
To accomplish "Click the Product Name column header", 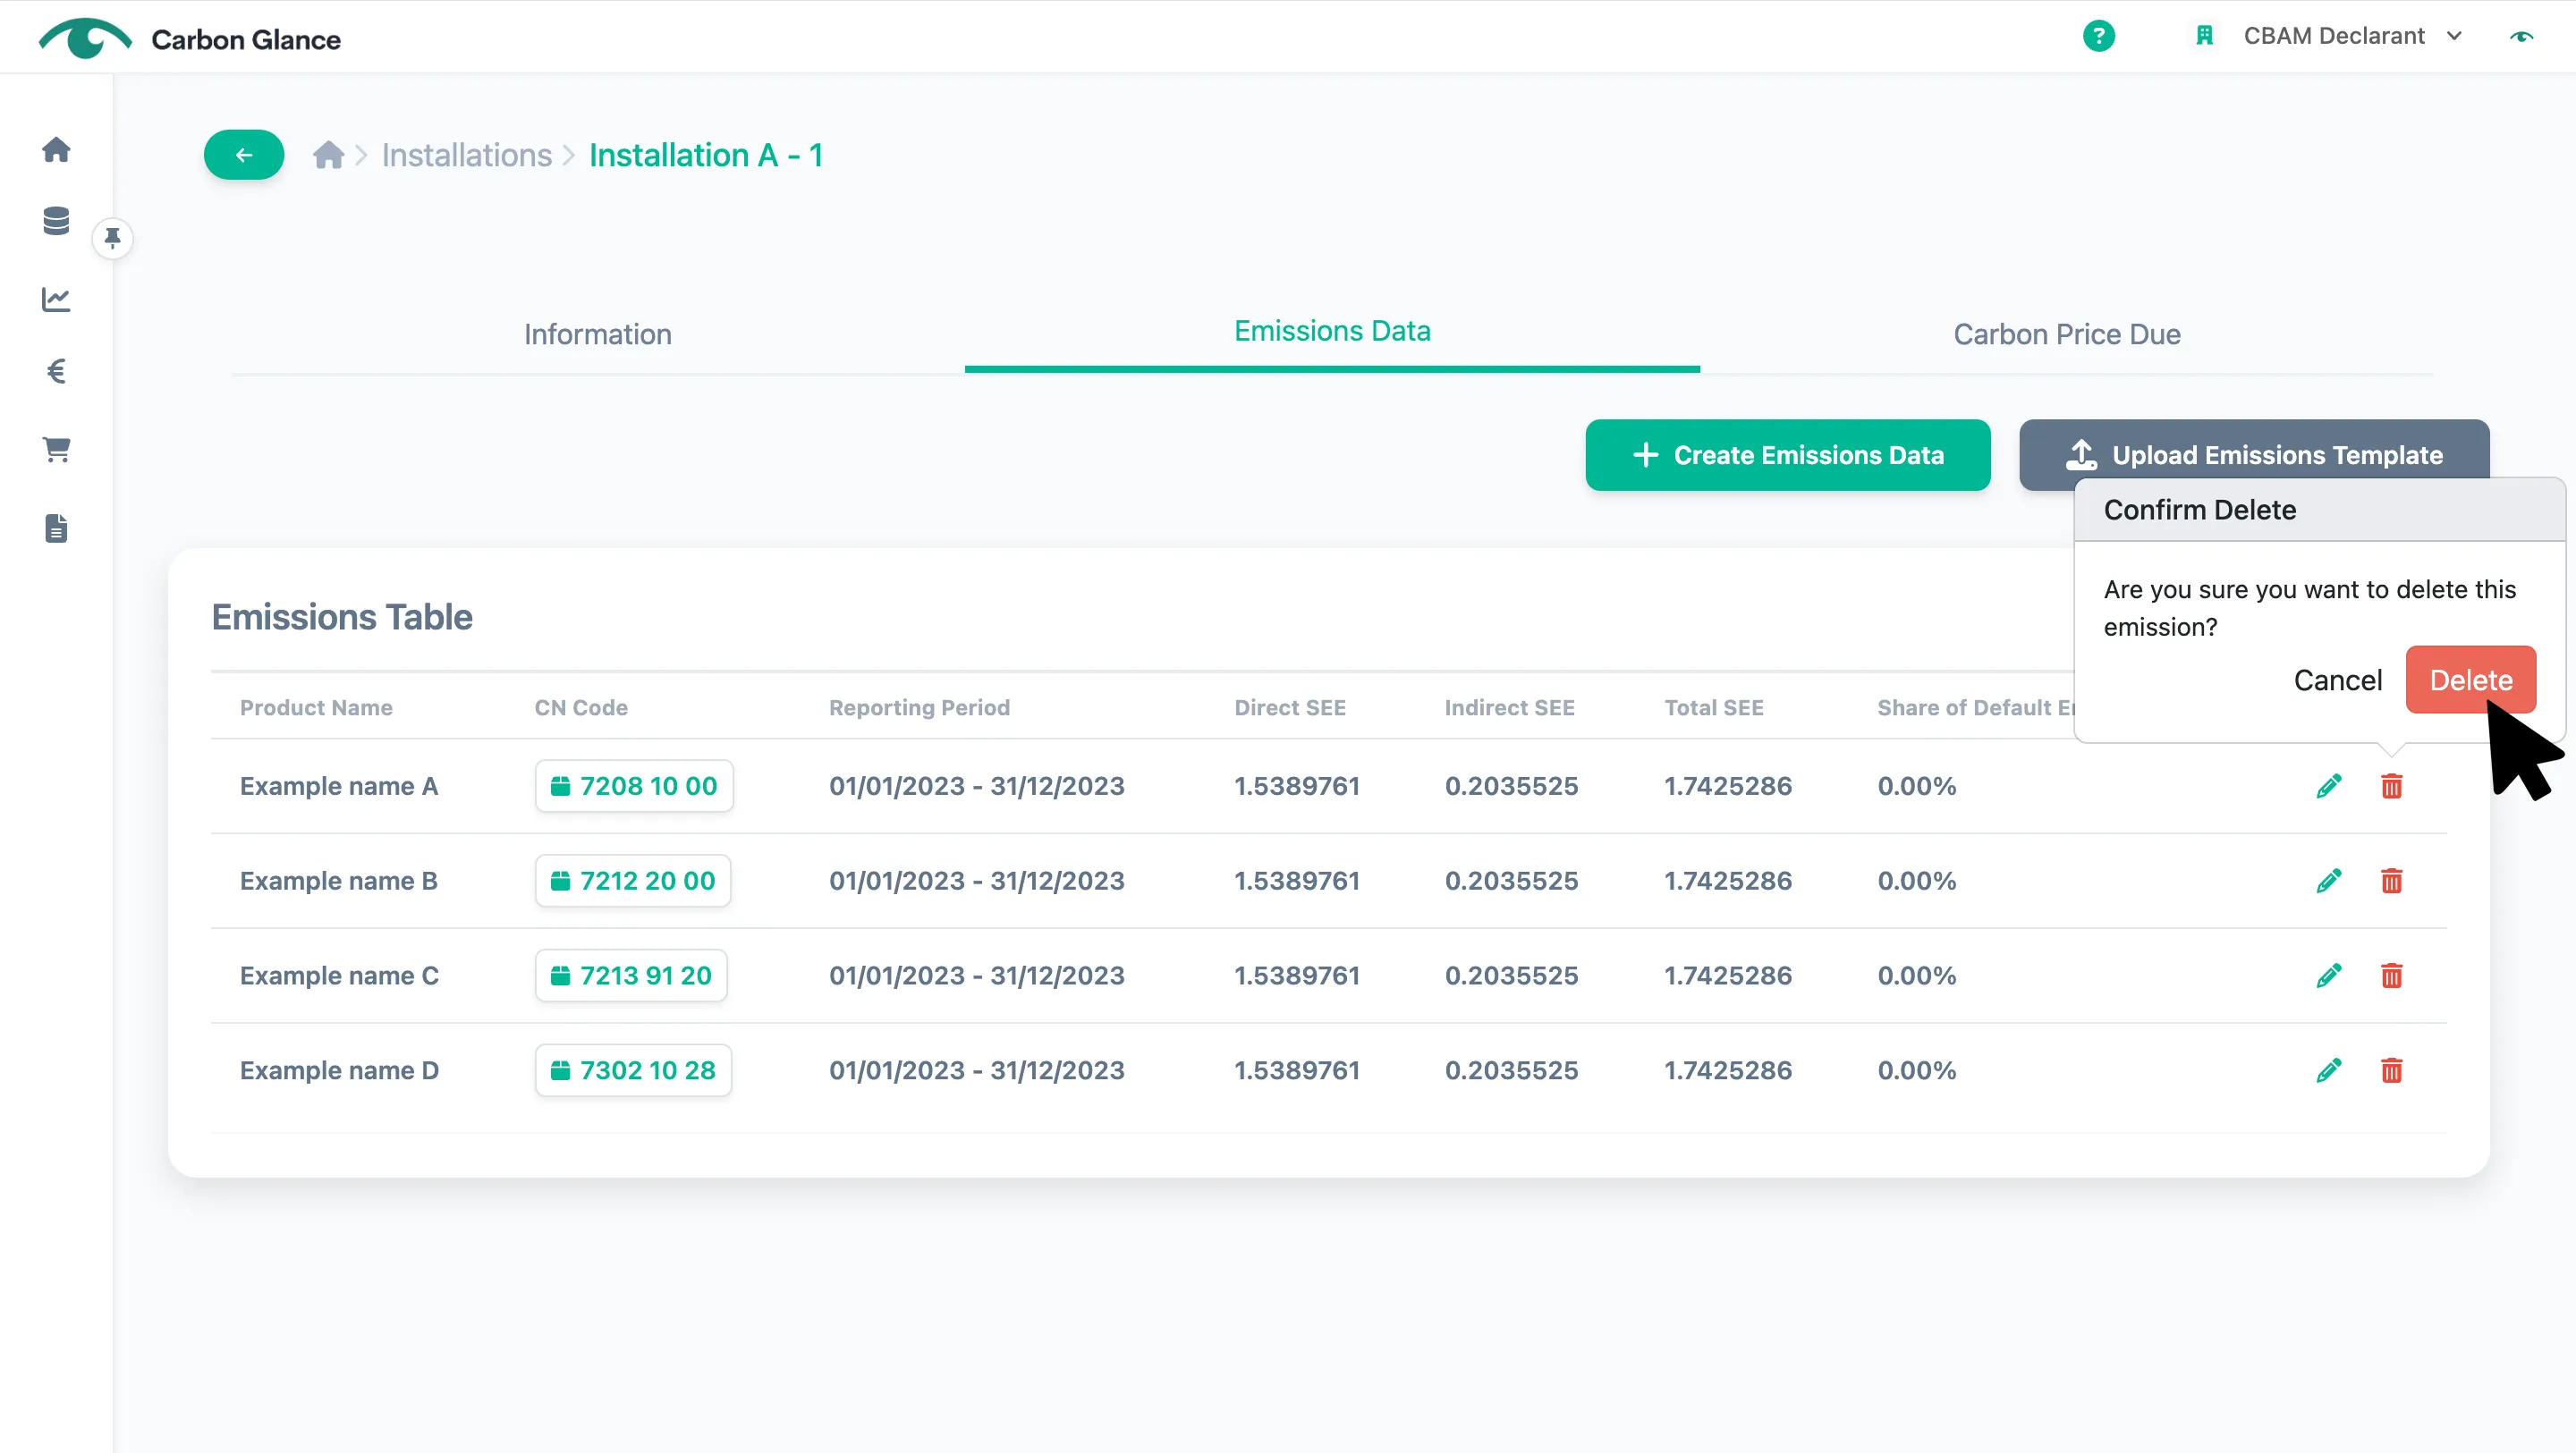I will [316, 708].
